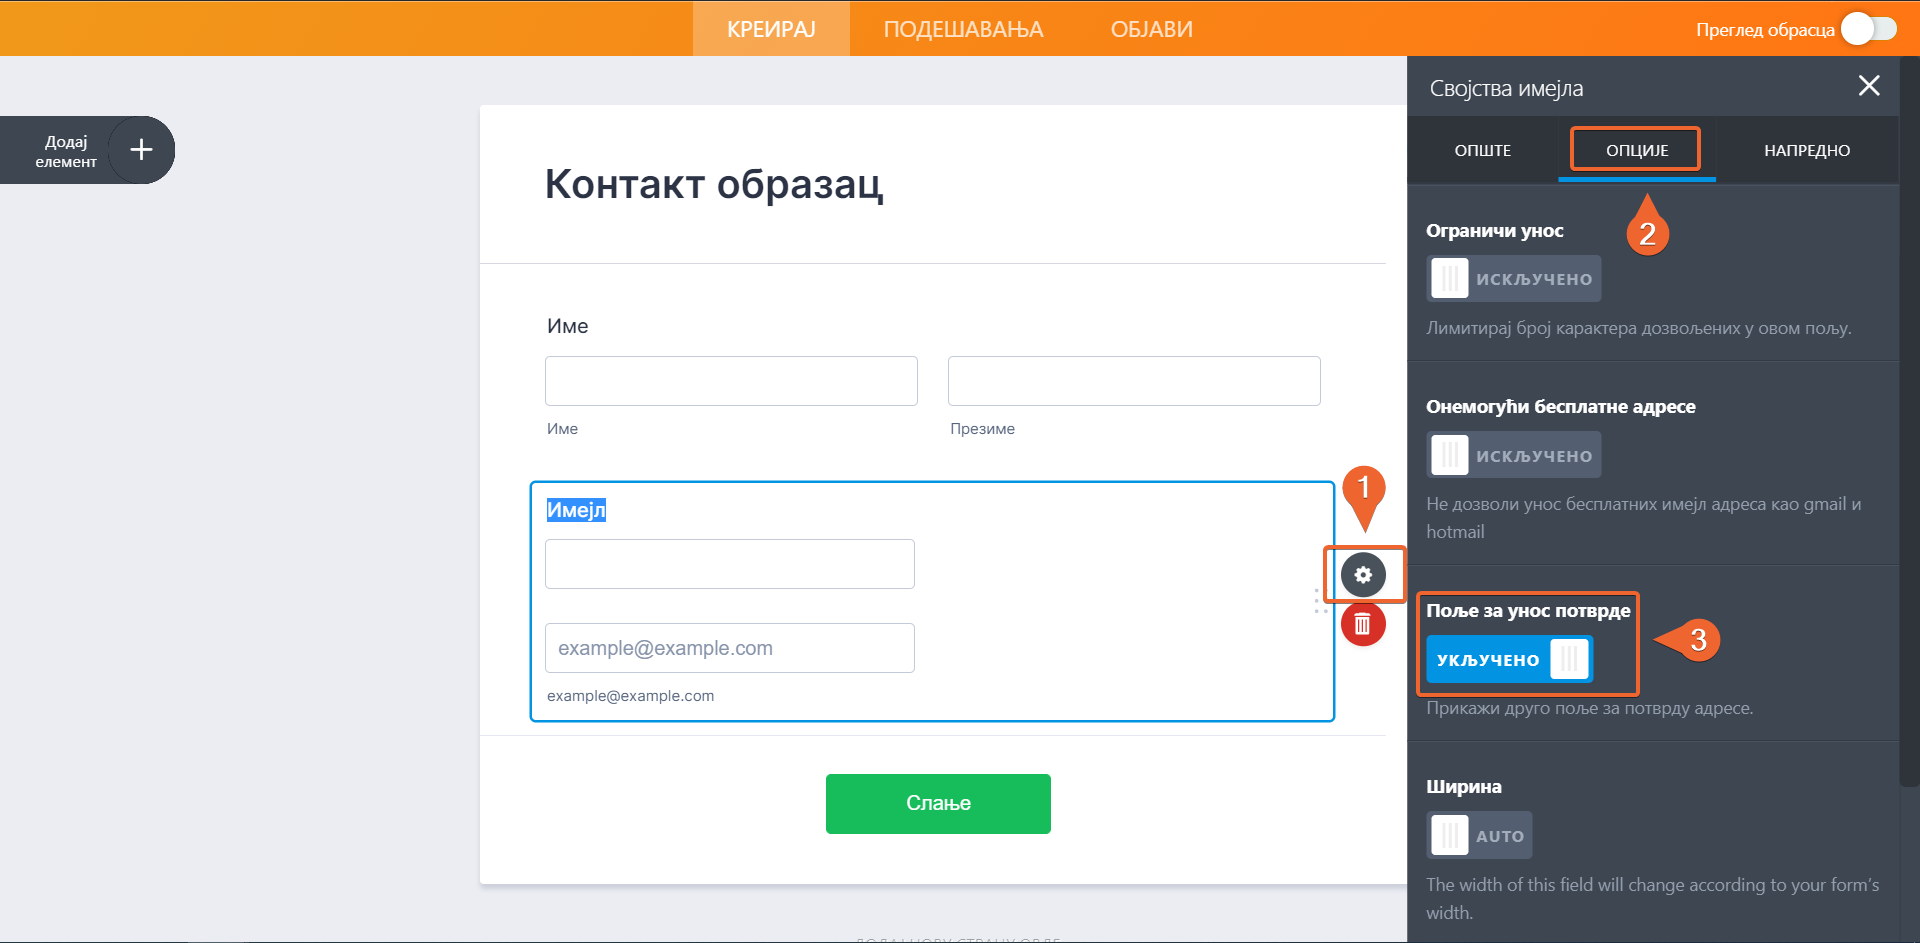
Task: Enable the Ограничи унос option
Action: pyautogui.click(x=1513, y=278)
